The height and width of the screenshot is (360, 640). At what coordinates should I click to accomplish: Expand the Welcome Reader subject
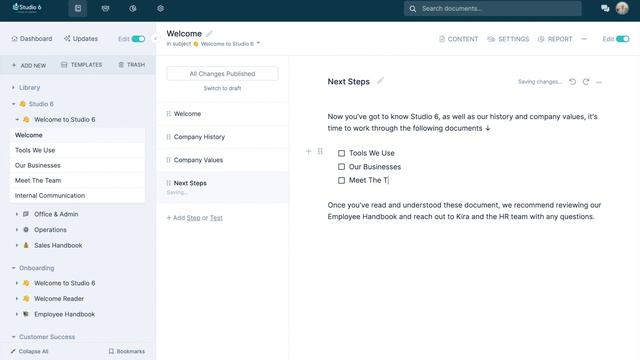17,299
